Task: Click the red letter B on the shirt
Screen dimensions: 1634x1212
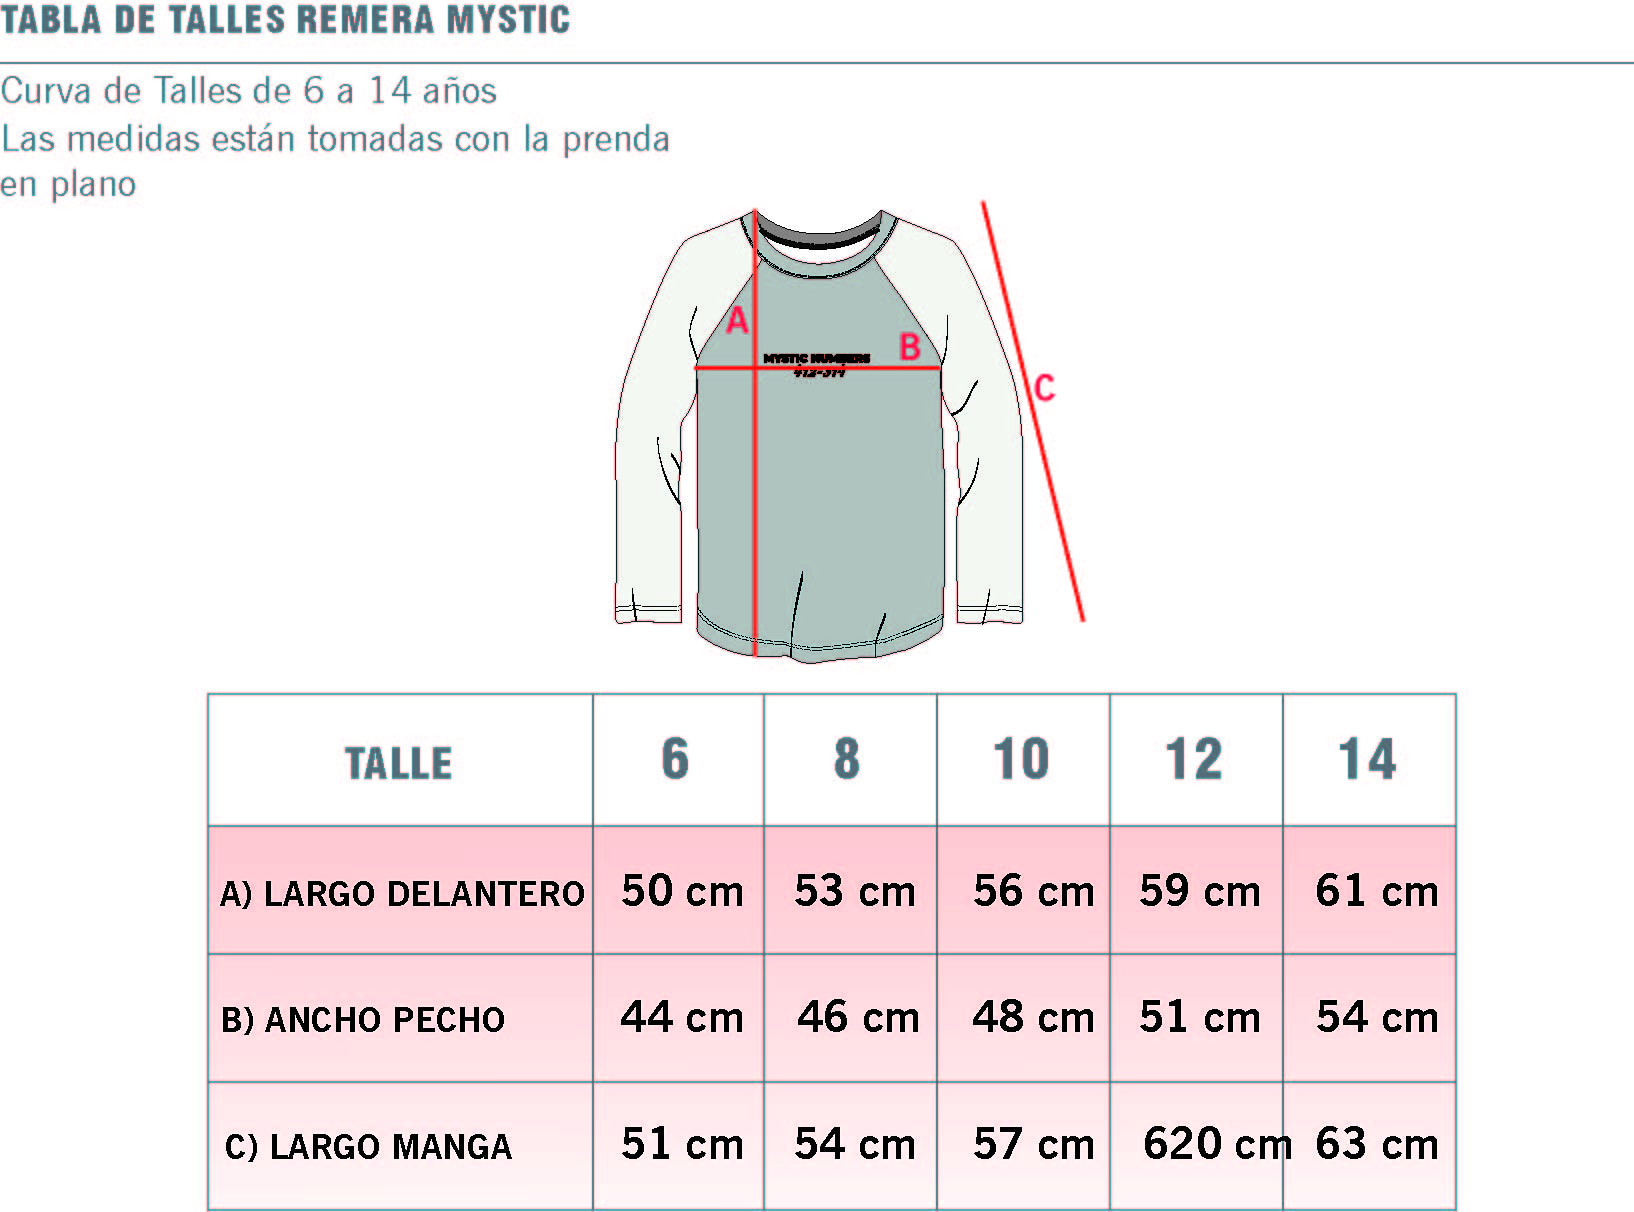Action: [x=909, y=347]
